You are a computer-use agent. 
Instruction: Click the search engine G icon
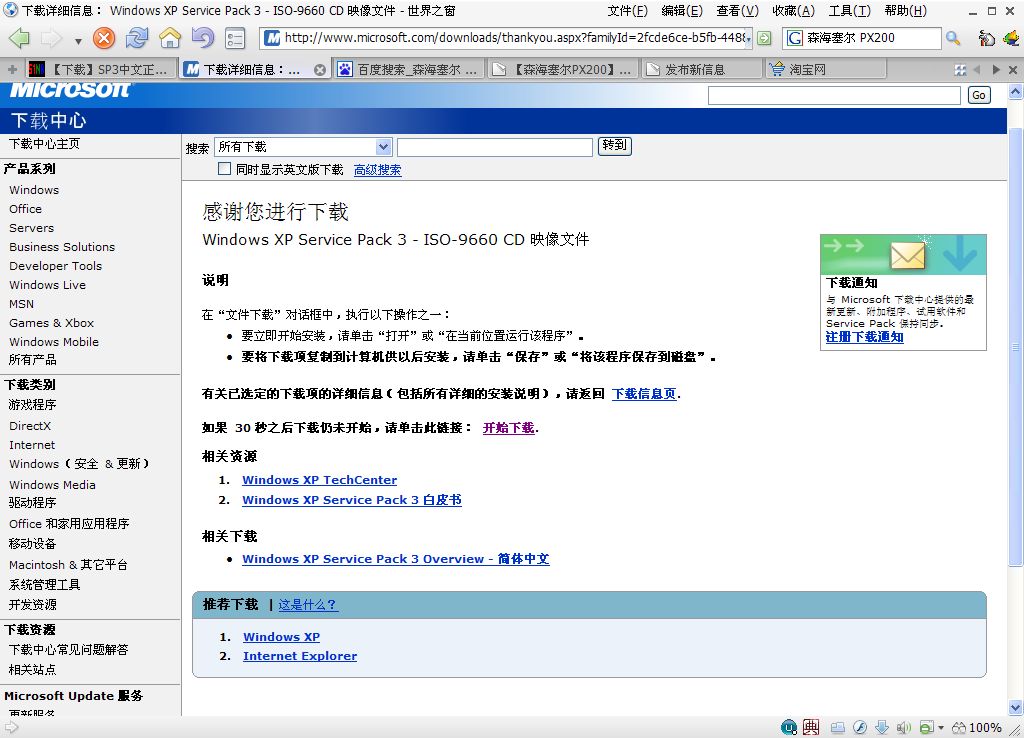tap(795, 38)
